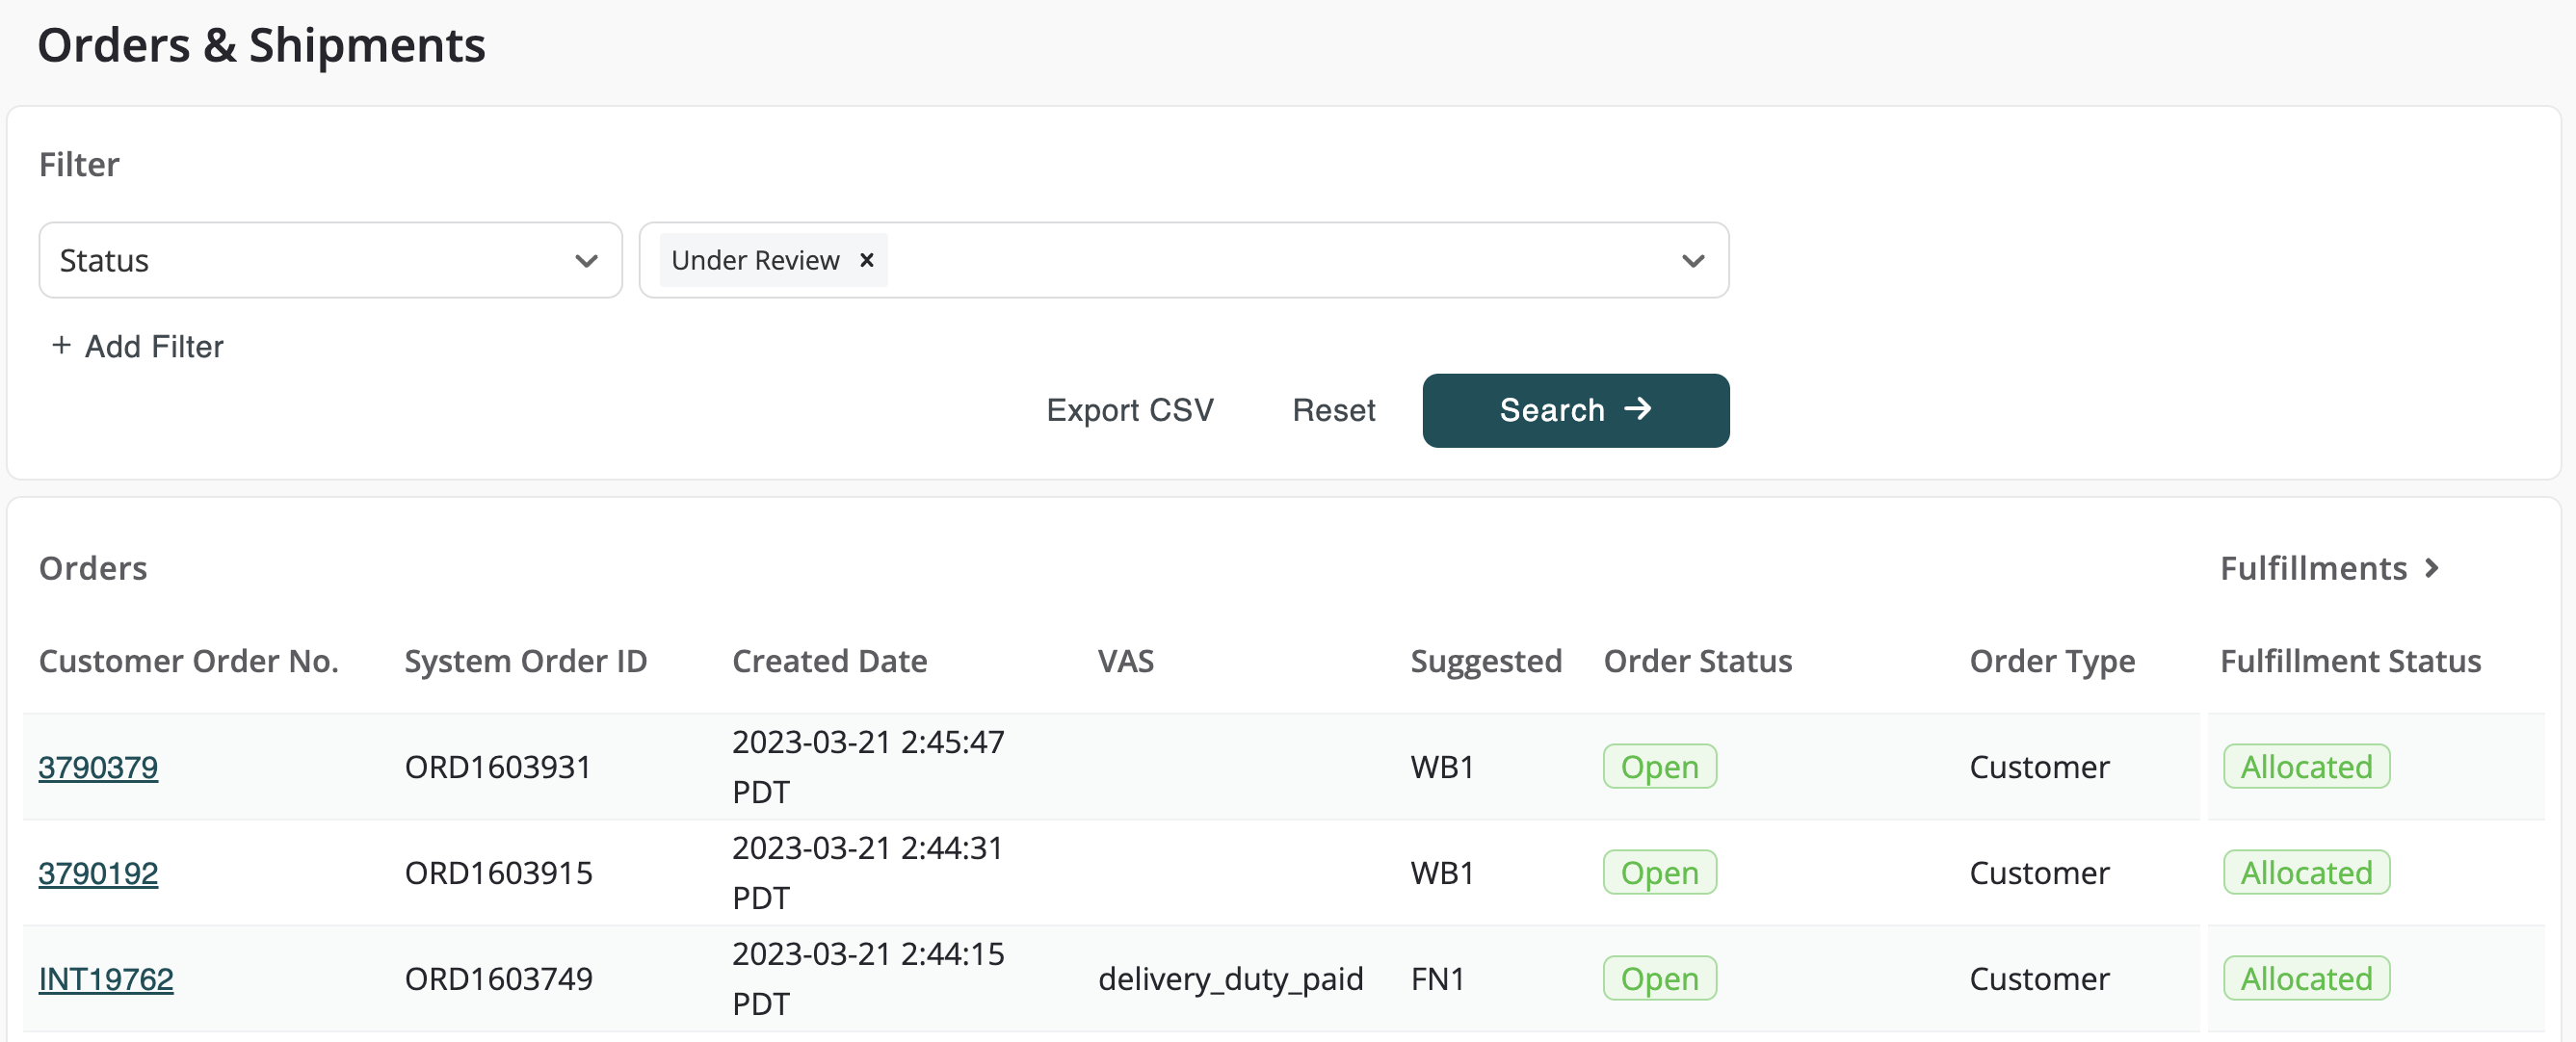
Task: Select system order ID ORD1603749
Action: click(498, 979)
